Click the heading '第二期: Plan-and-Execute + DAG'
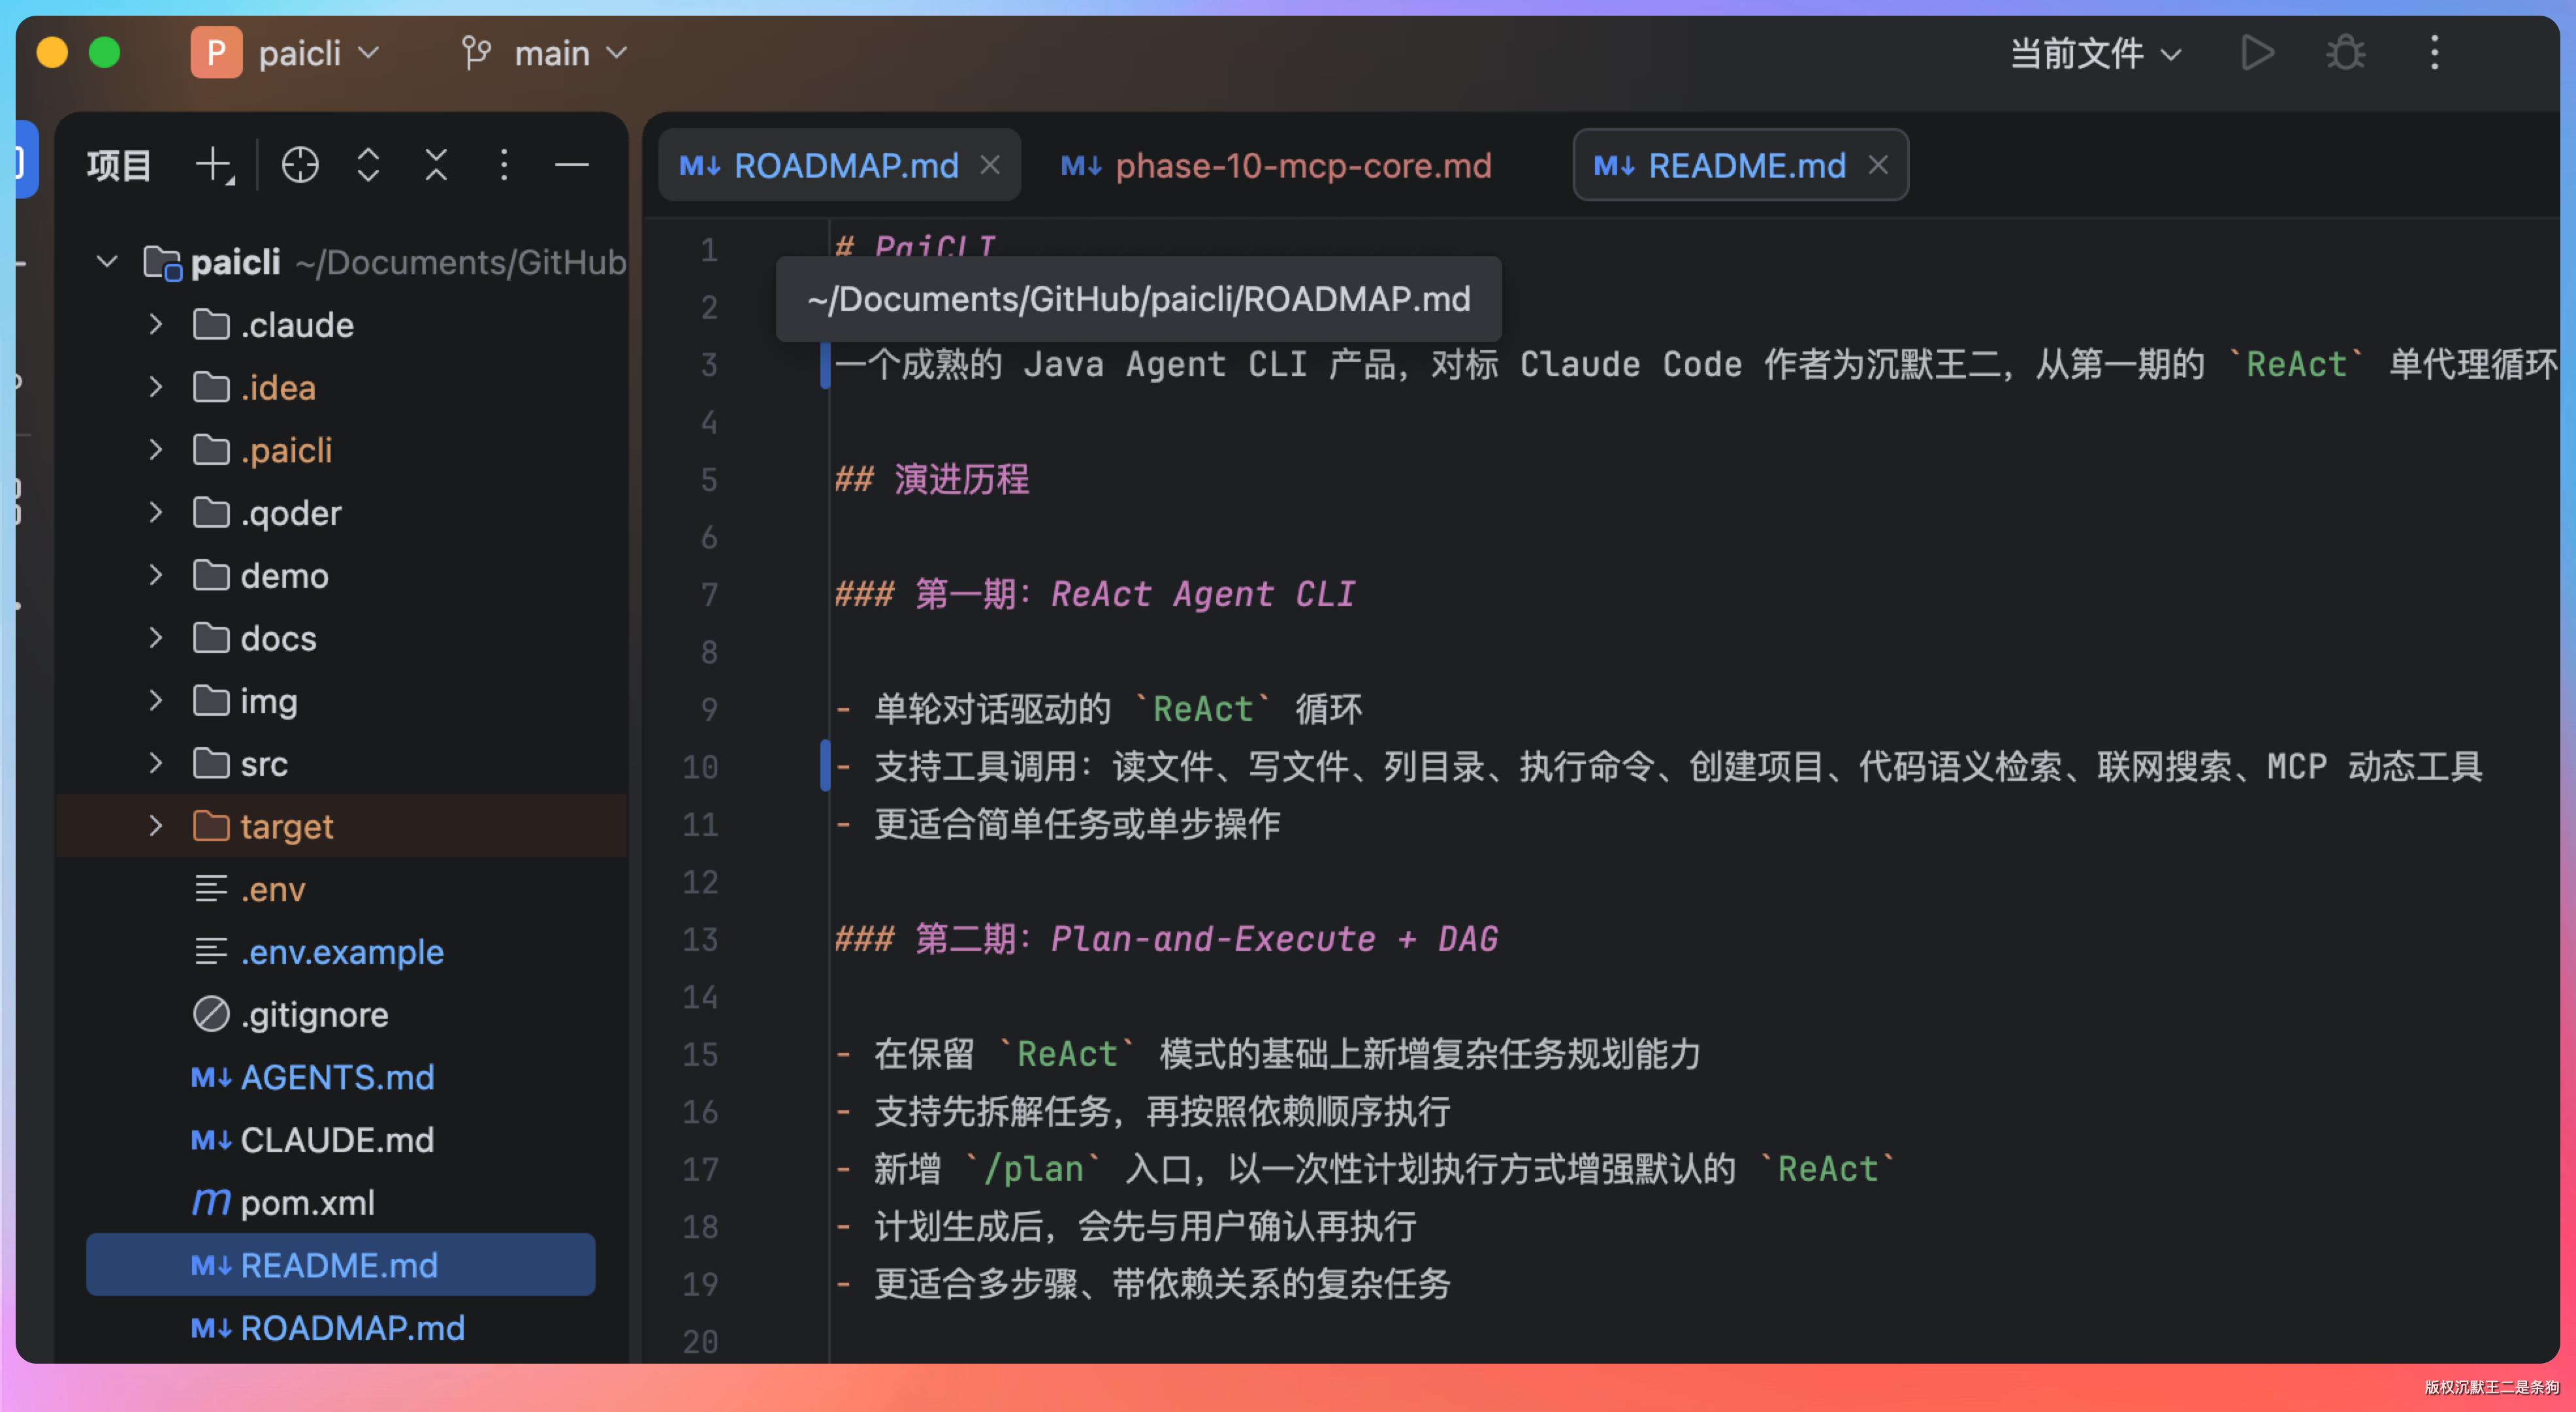The image size is (2576, 1412). click(x=1207, y=939)
